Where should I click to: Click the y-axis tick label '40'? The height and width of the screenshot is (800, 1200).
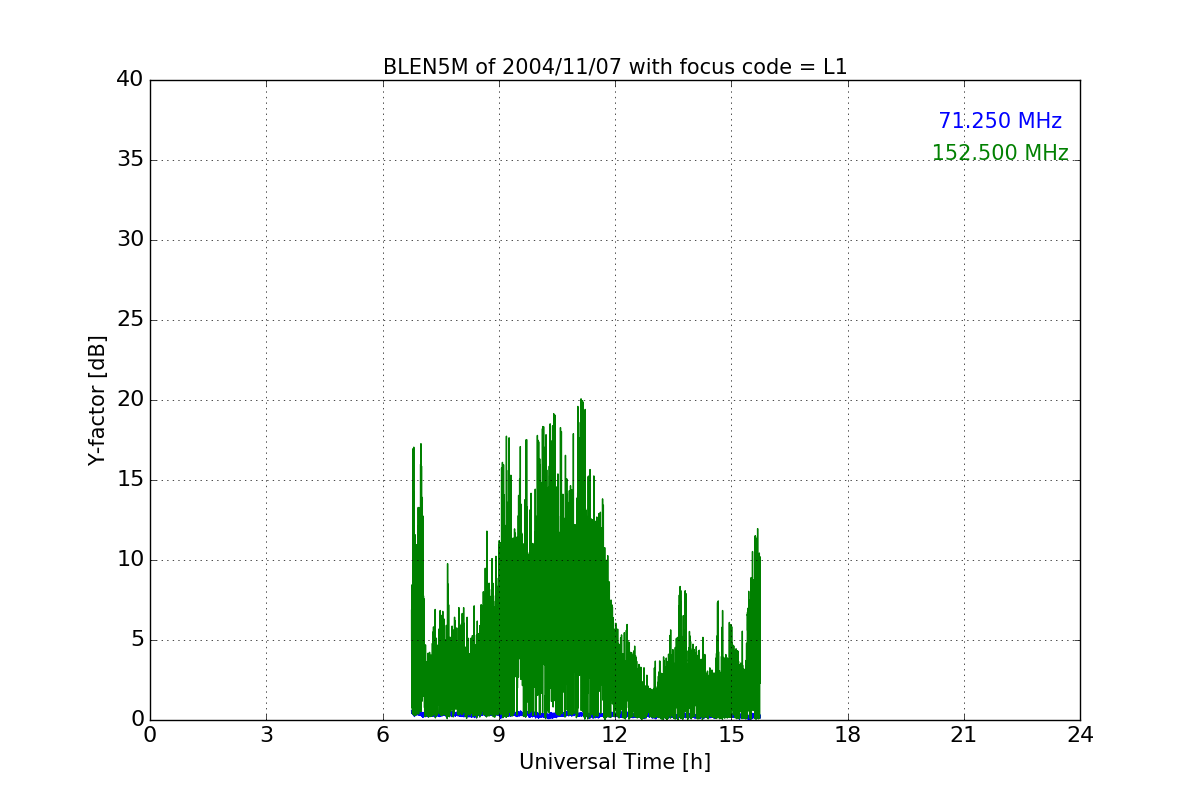[x=130, y=80]
